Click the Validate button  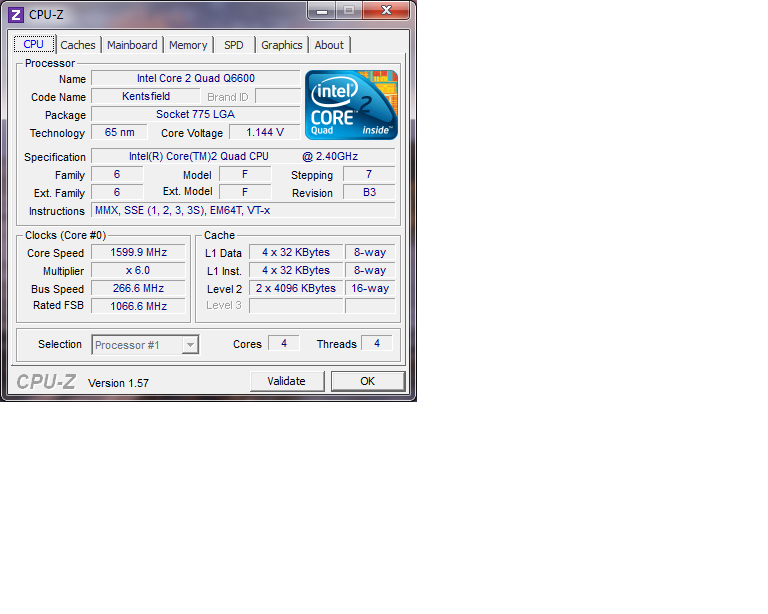click(287, 381)
